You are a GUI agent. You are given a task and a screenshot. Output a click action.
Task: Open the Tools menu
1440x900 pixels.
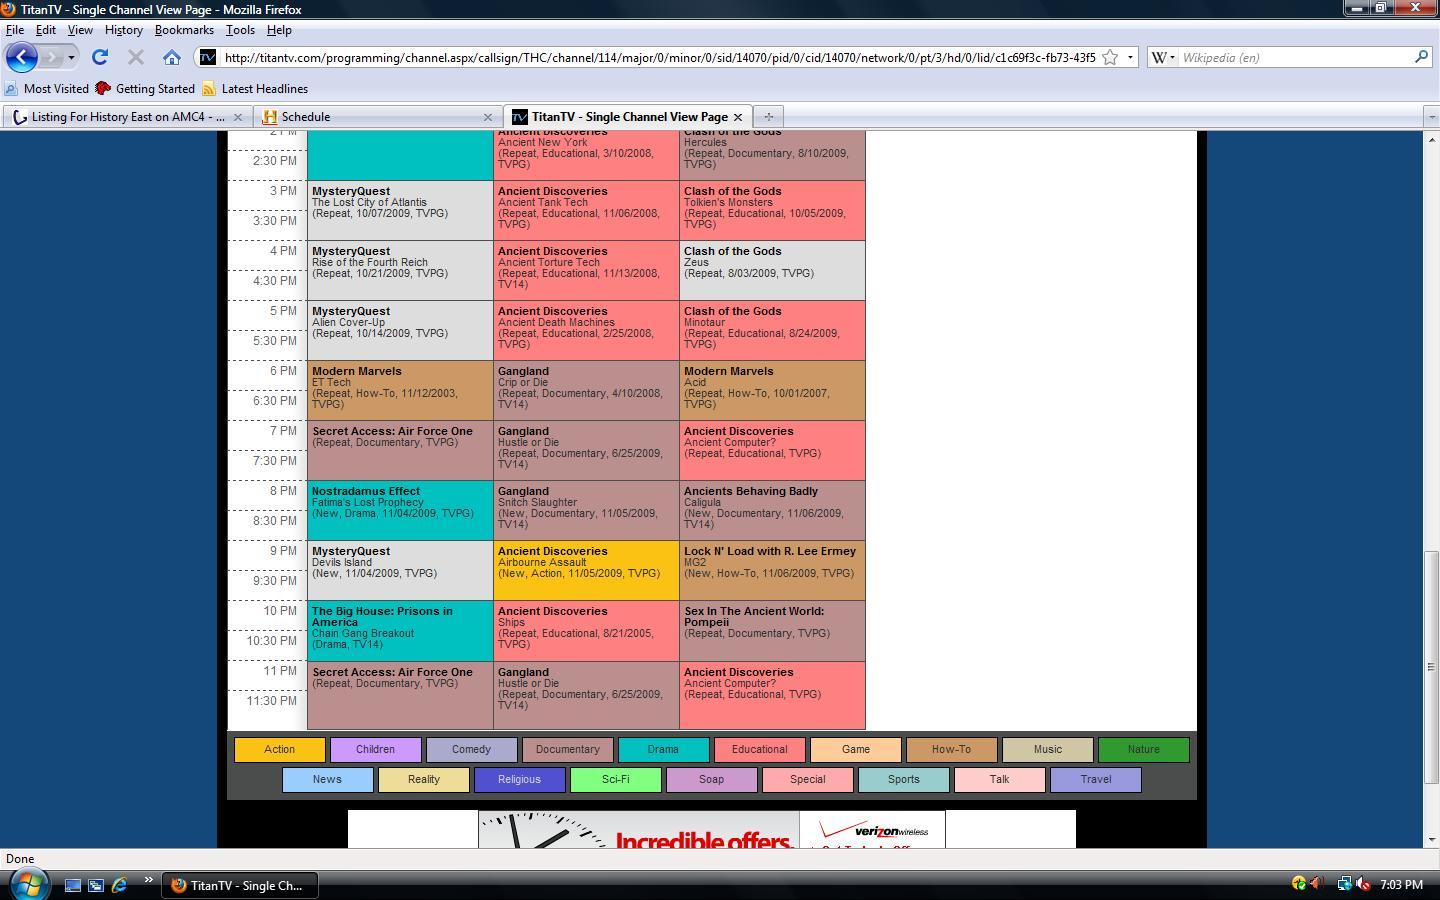pos(240,30)
